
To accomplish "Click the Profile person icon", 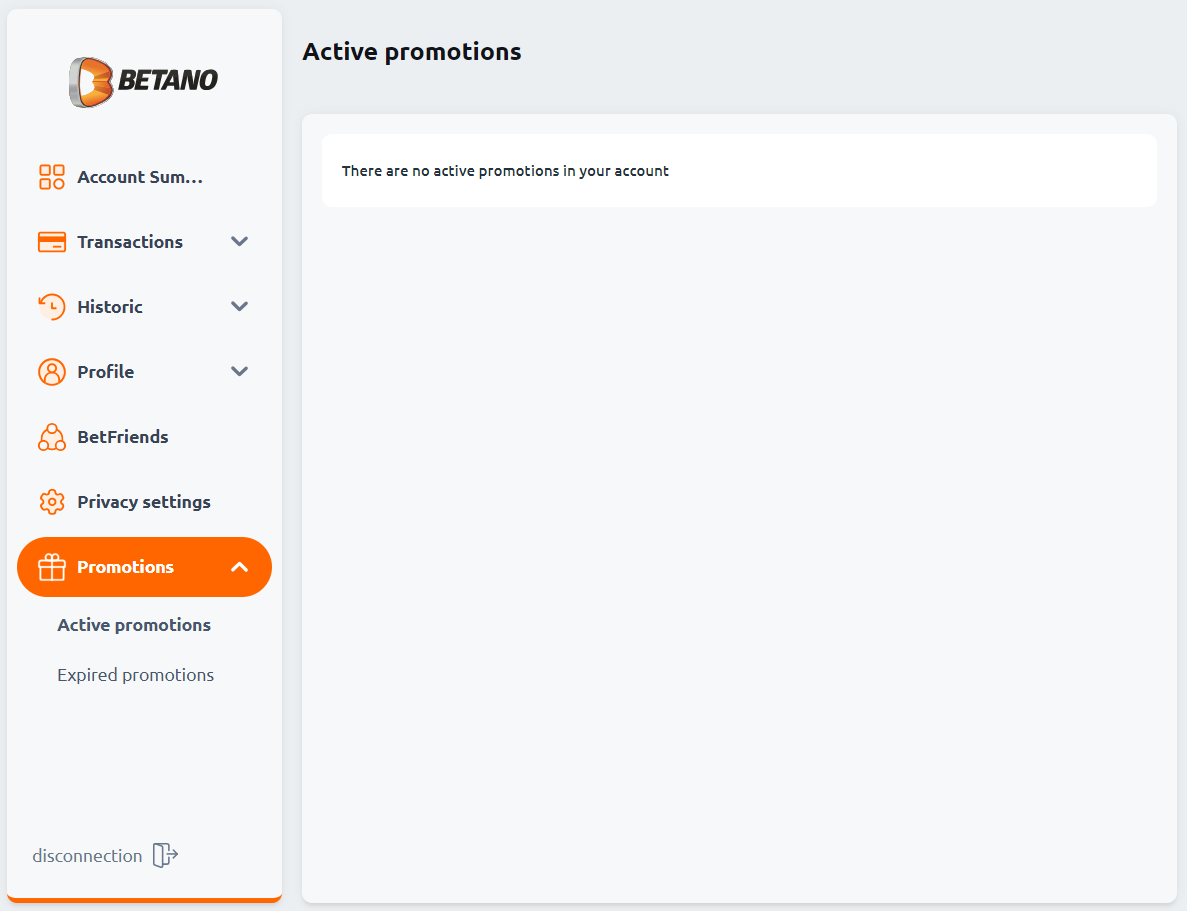I will pos(51,372).
